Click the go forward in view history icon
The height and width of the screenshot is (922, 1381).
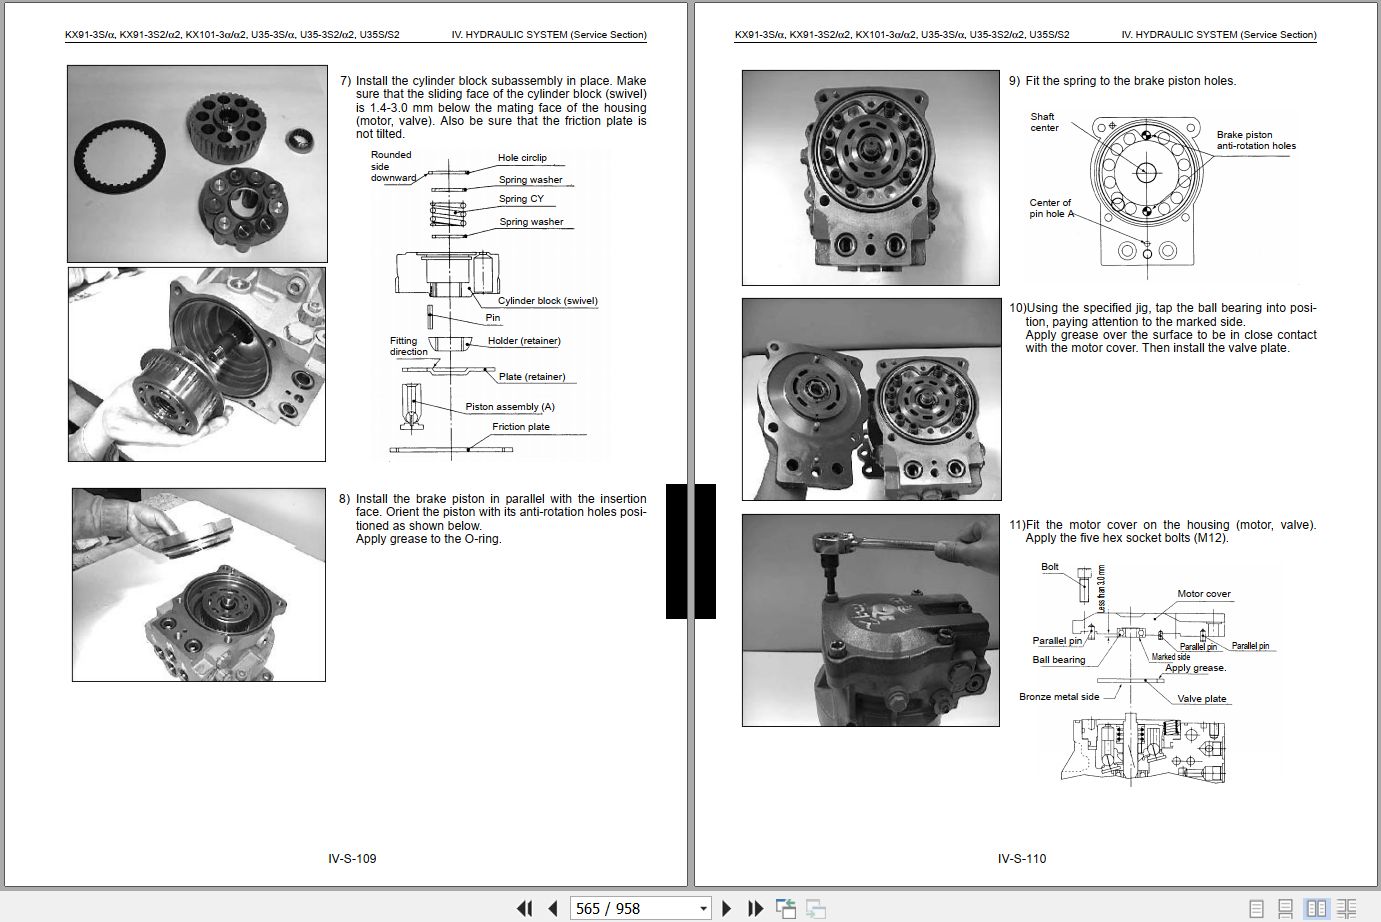point(816,908)
